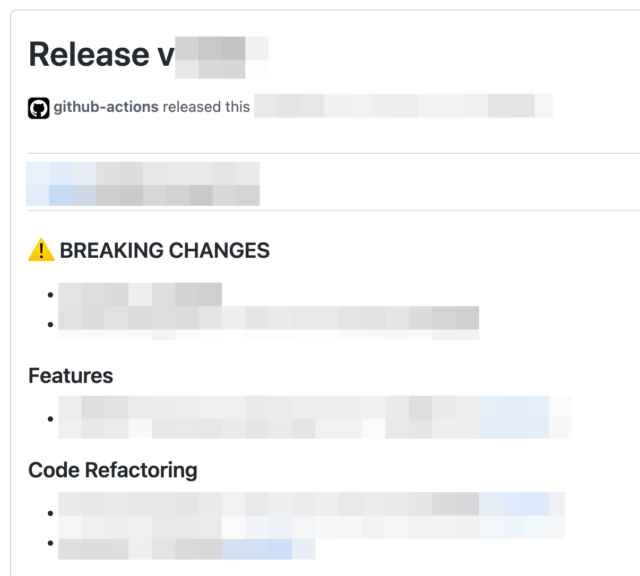Open the blue commit link in Features item

click(514, 417)
